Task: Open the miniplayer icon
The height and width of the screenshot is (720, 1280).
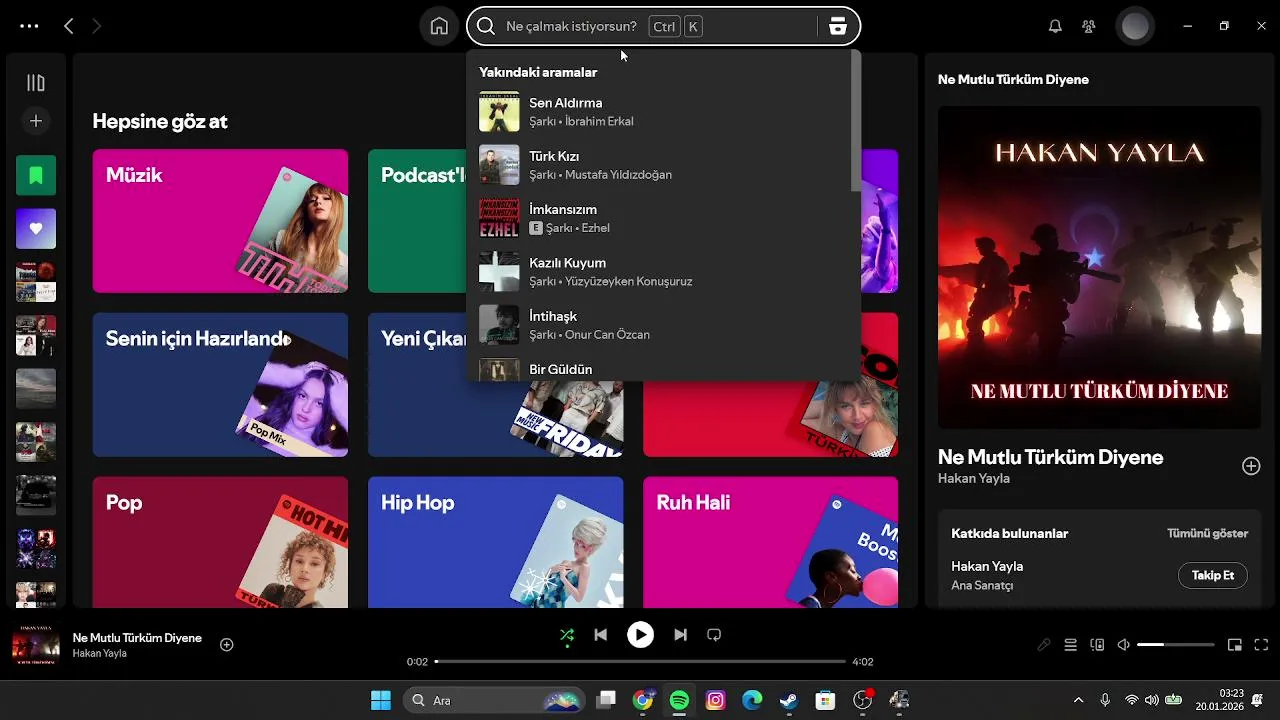Action: pyautogui.click(x=1235, y=645)
